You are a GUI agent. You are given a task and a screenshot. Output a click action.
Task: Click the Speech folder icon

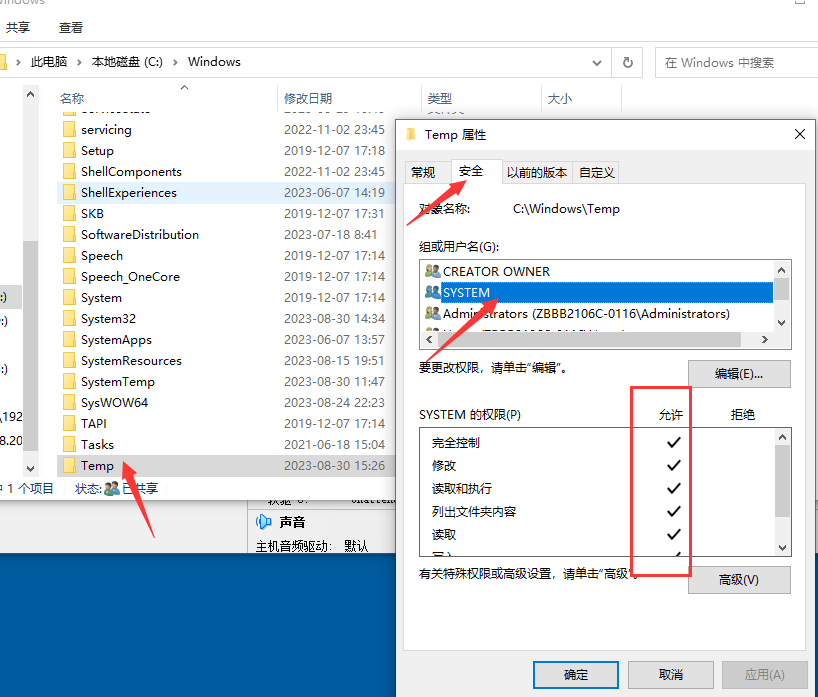[69, 255]
